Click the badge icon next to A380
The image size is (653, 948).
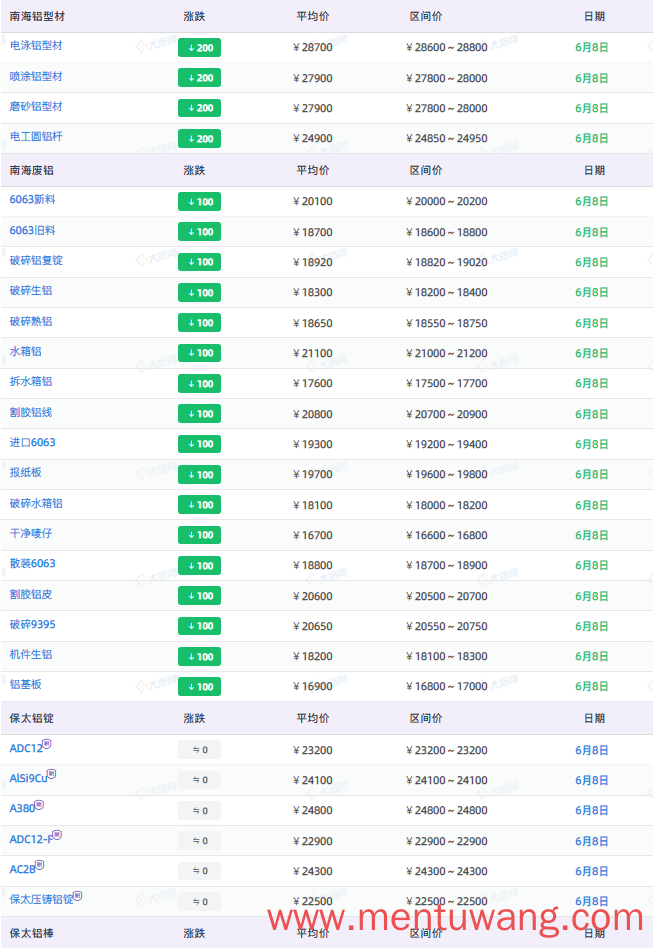[x=39, y=804]
